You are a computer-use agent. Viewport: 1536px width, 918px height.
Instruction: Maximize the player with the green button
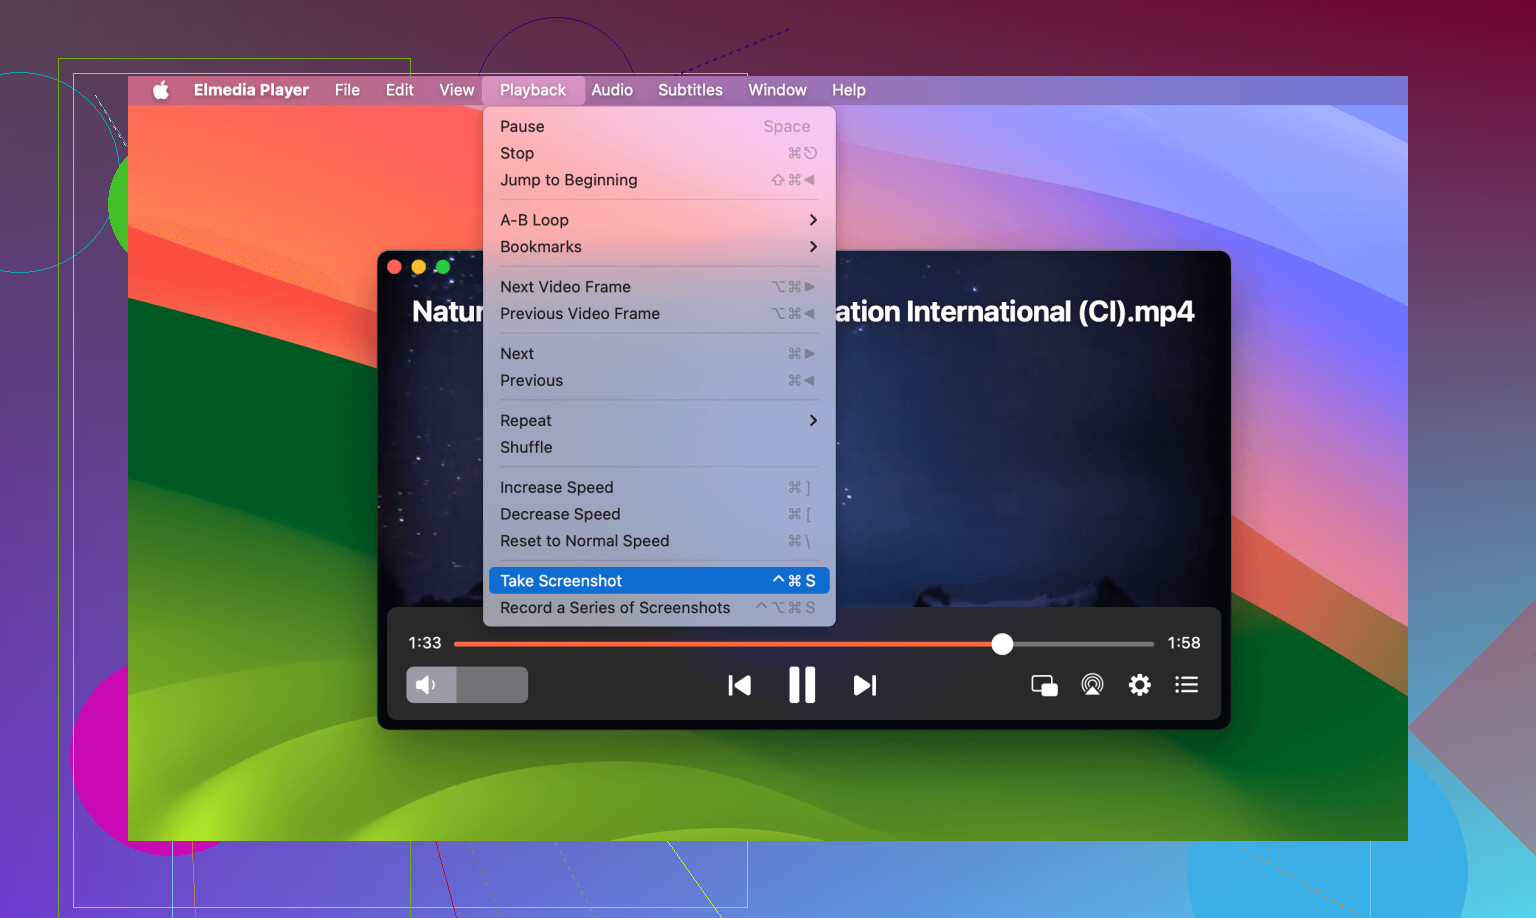coord(443,267)
